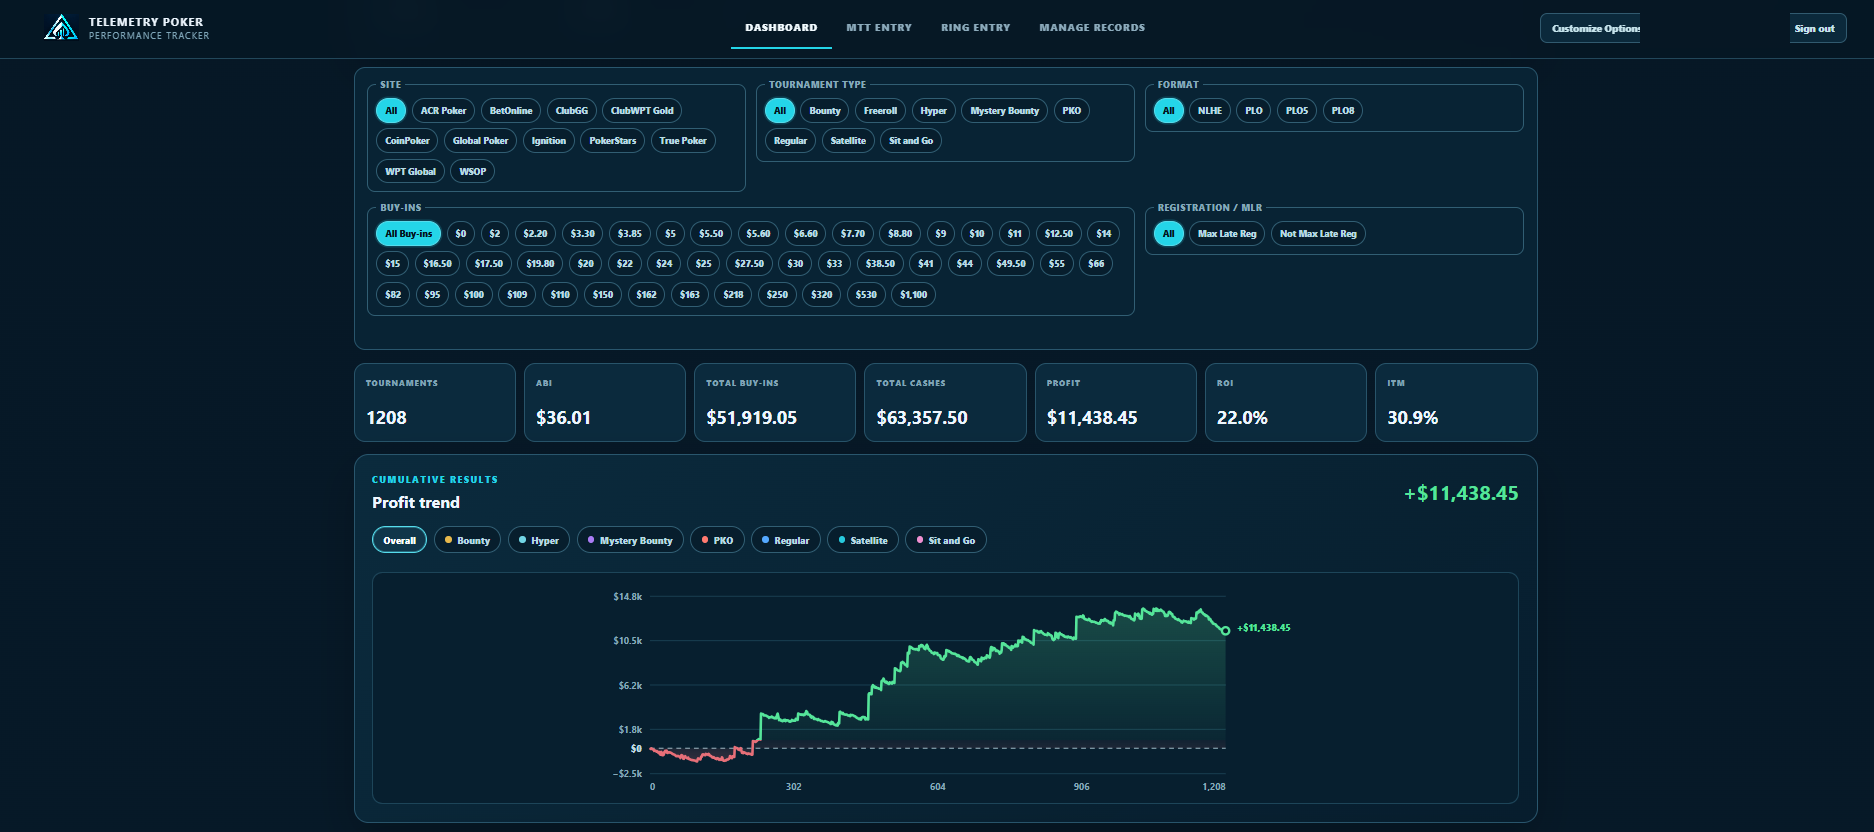Toggle Sit and Go in Tournament Type filters
This screenshot has width=1874, height=832.
click(911, 141)
